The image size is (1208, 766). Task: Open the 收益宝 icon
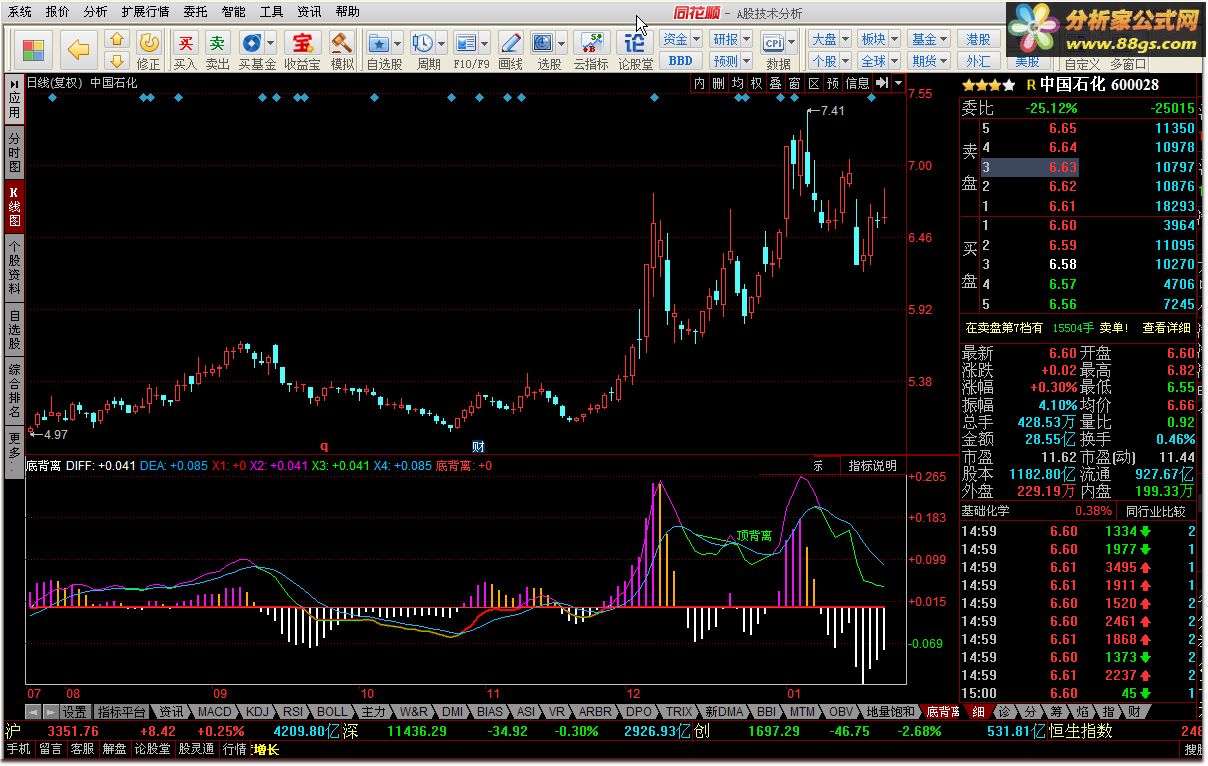click(x=302, y=42)
